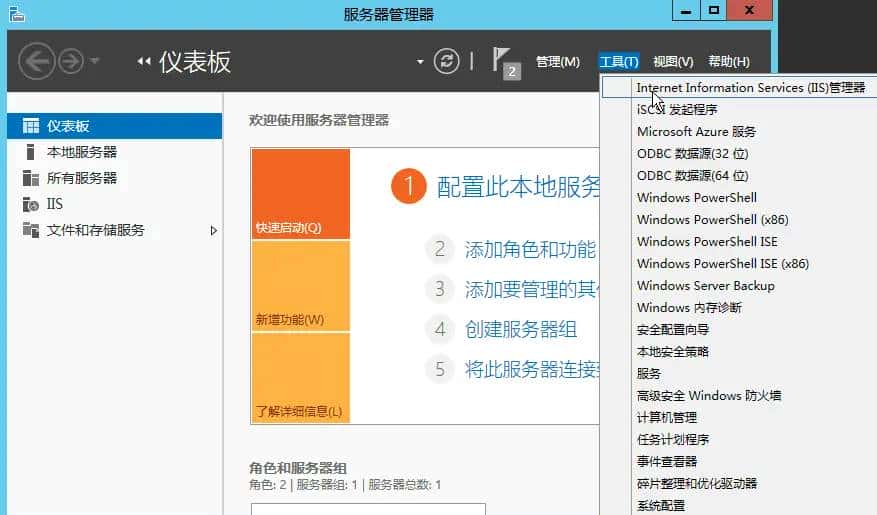Open the notifications flag icon
This screenshot has height=515, width=877.
click(506, 63)
